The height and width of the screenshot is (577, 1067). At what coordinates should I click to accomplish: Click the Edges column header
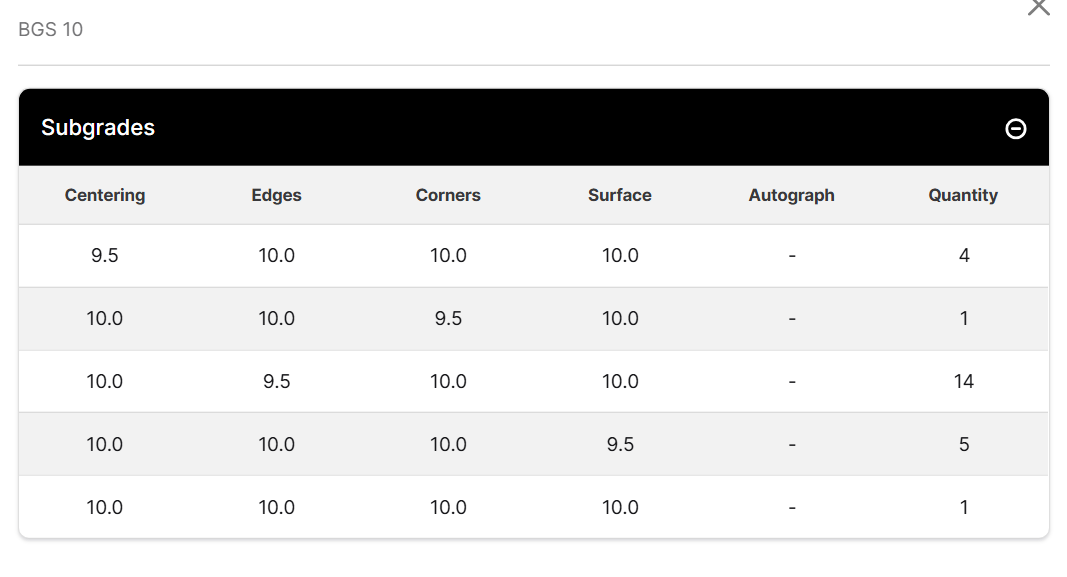(x=276, y=195)
